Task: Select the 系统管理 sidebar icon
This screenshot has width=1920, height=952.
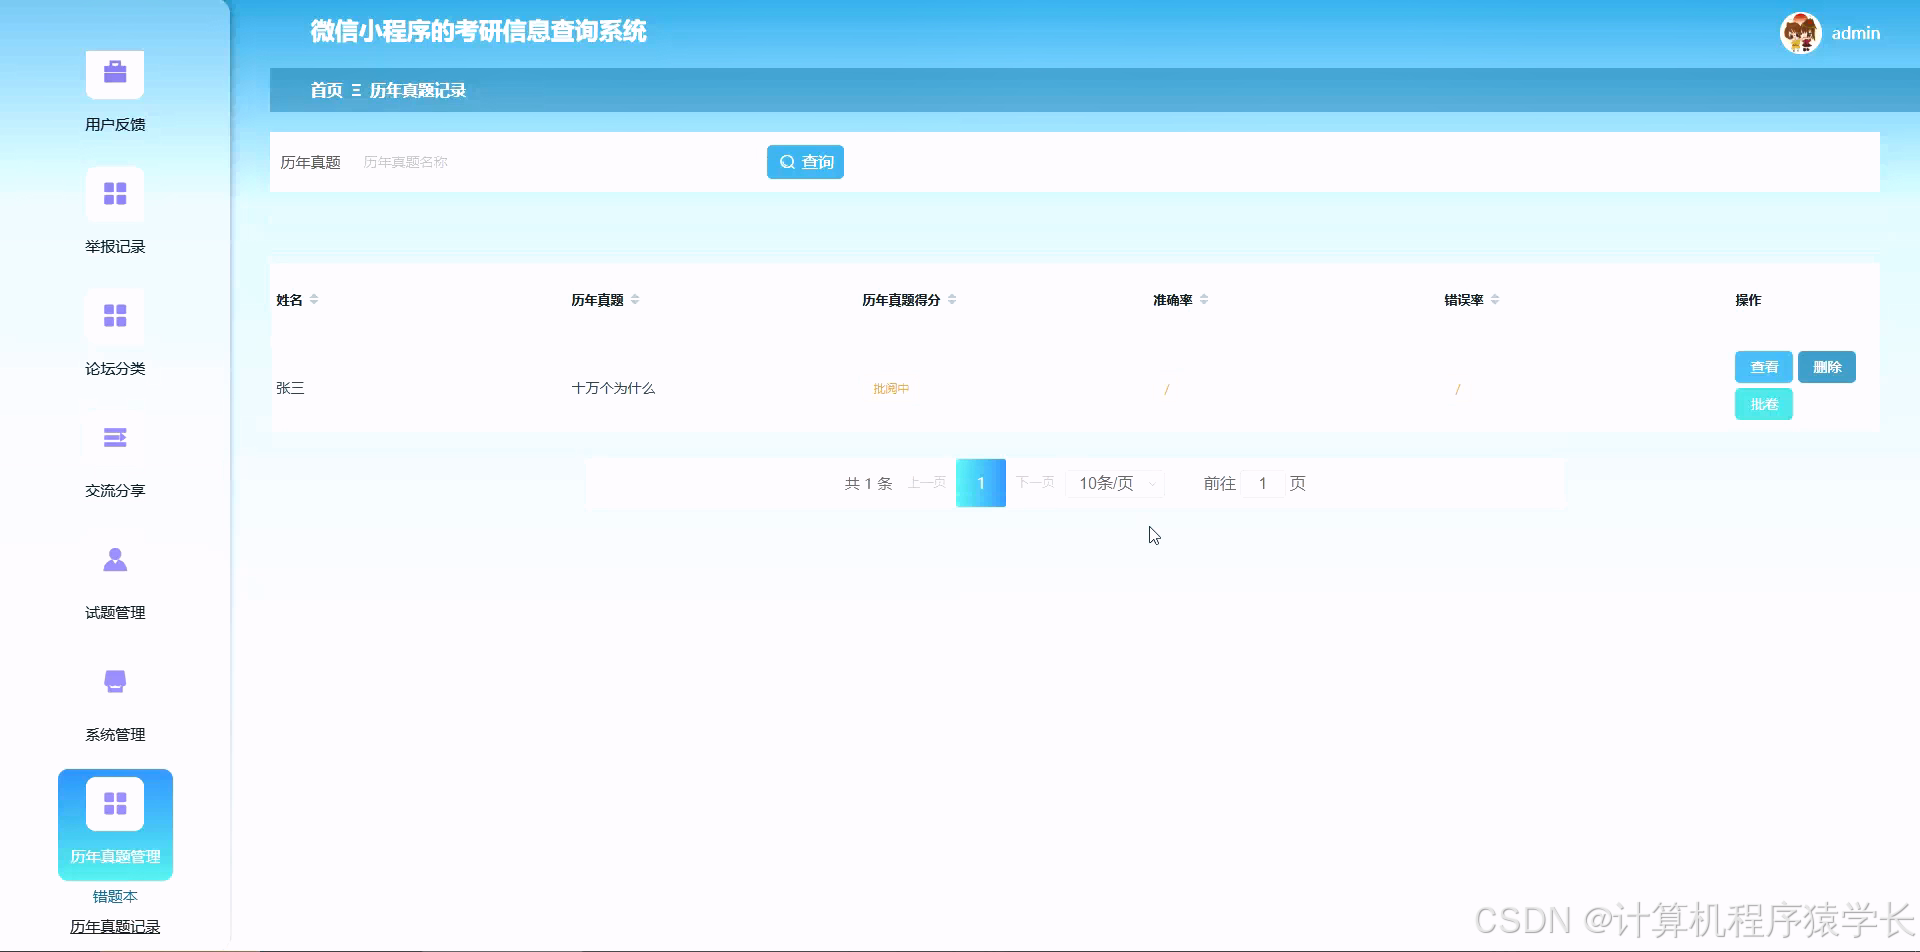Action: (x=114, y=680)
